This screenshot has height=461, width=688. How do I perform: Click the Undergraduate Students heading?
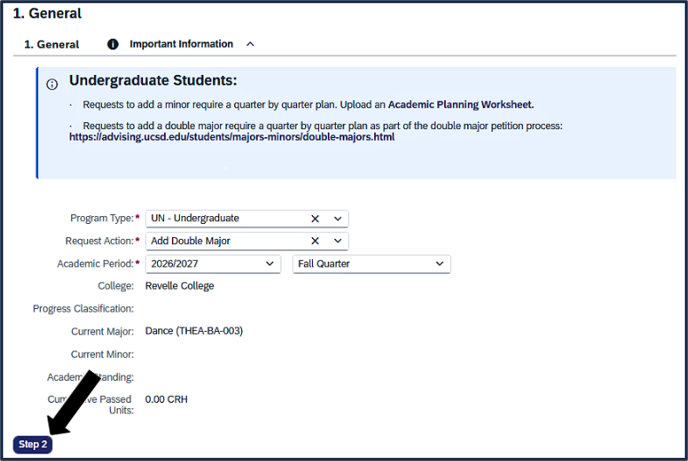pos(153,81)
